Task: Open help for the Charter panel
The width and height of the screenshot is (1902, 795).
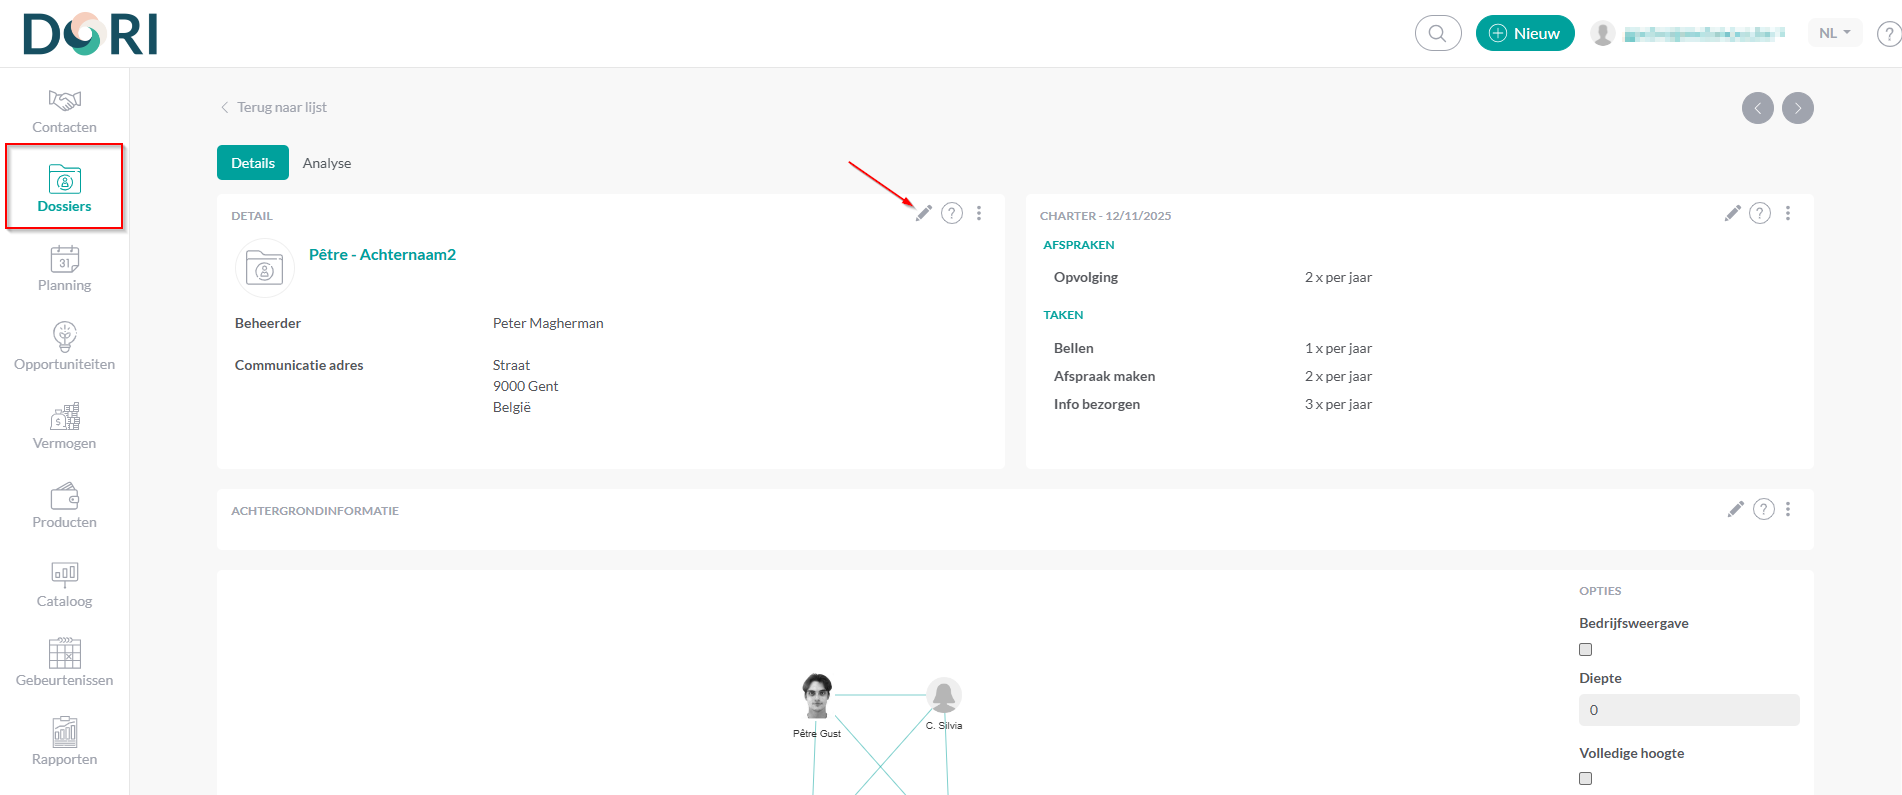Action: pos(1760,213)
